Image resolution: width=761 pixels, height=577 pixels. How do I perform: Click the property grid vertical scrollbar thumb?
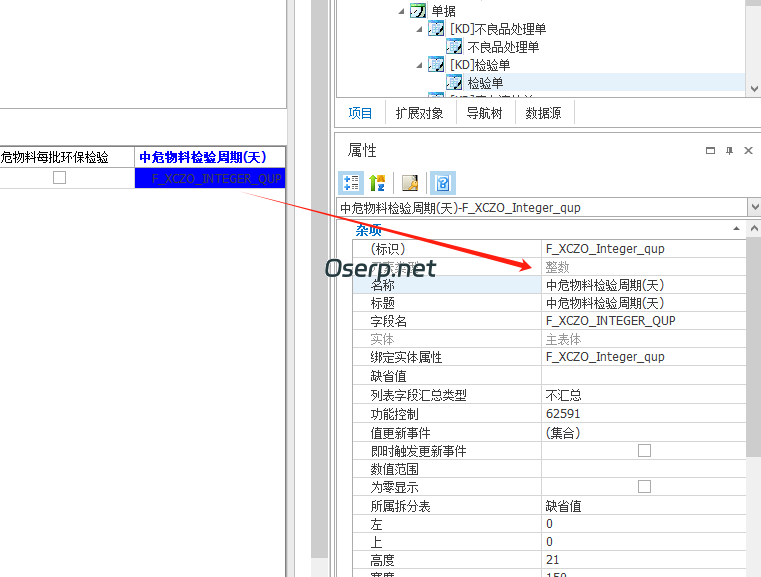(754, 346)
